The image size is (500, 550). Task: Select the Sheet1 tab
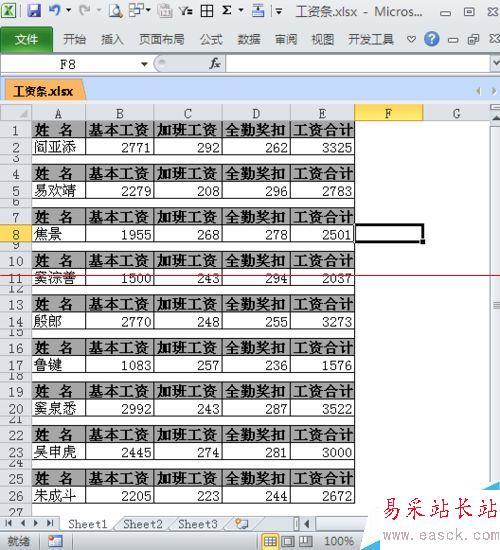(x=88, y=524)
